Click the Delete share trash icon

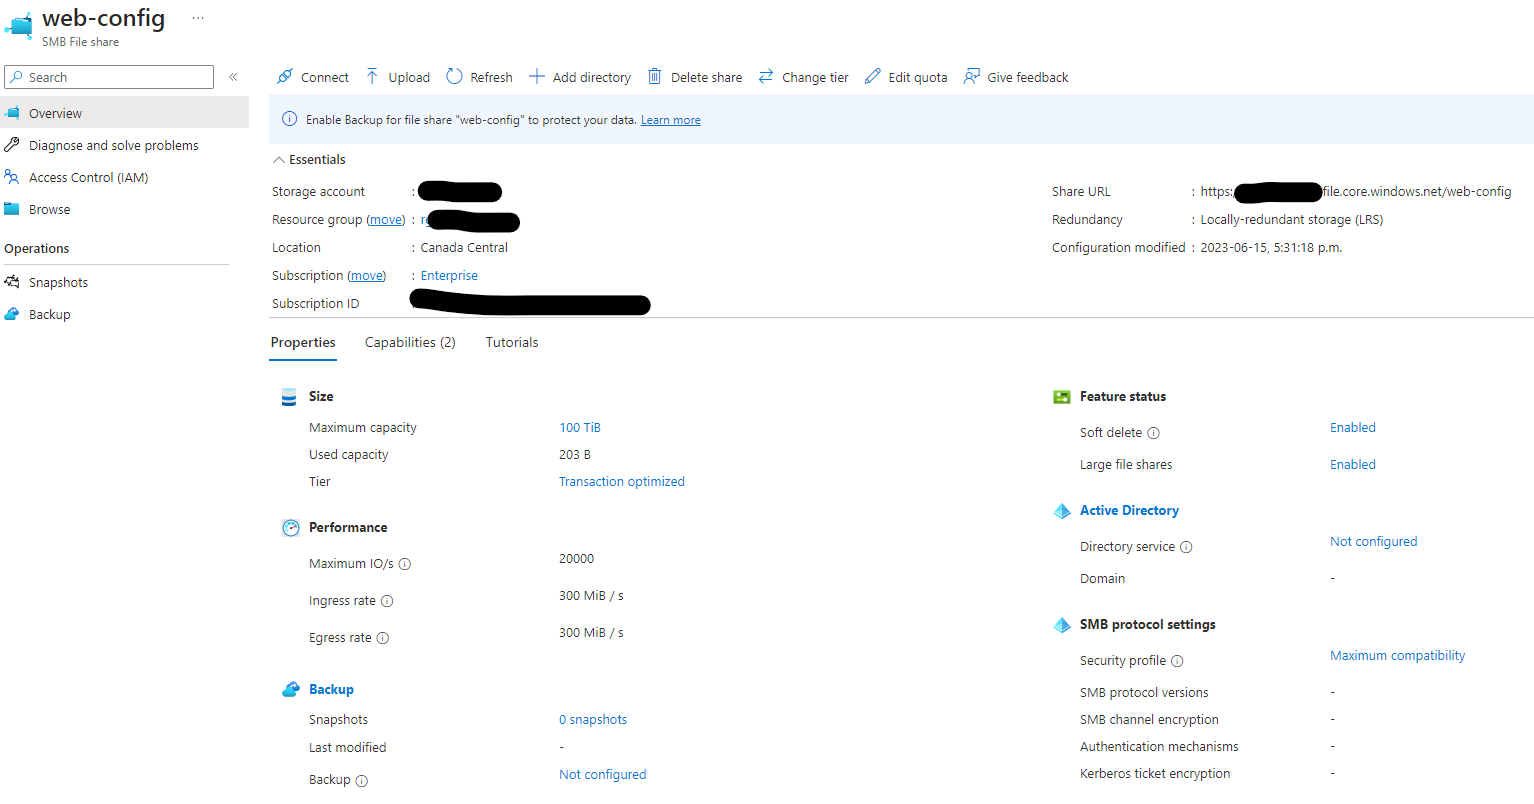pyautogui.click(x=655, y=77)
